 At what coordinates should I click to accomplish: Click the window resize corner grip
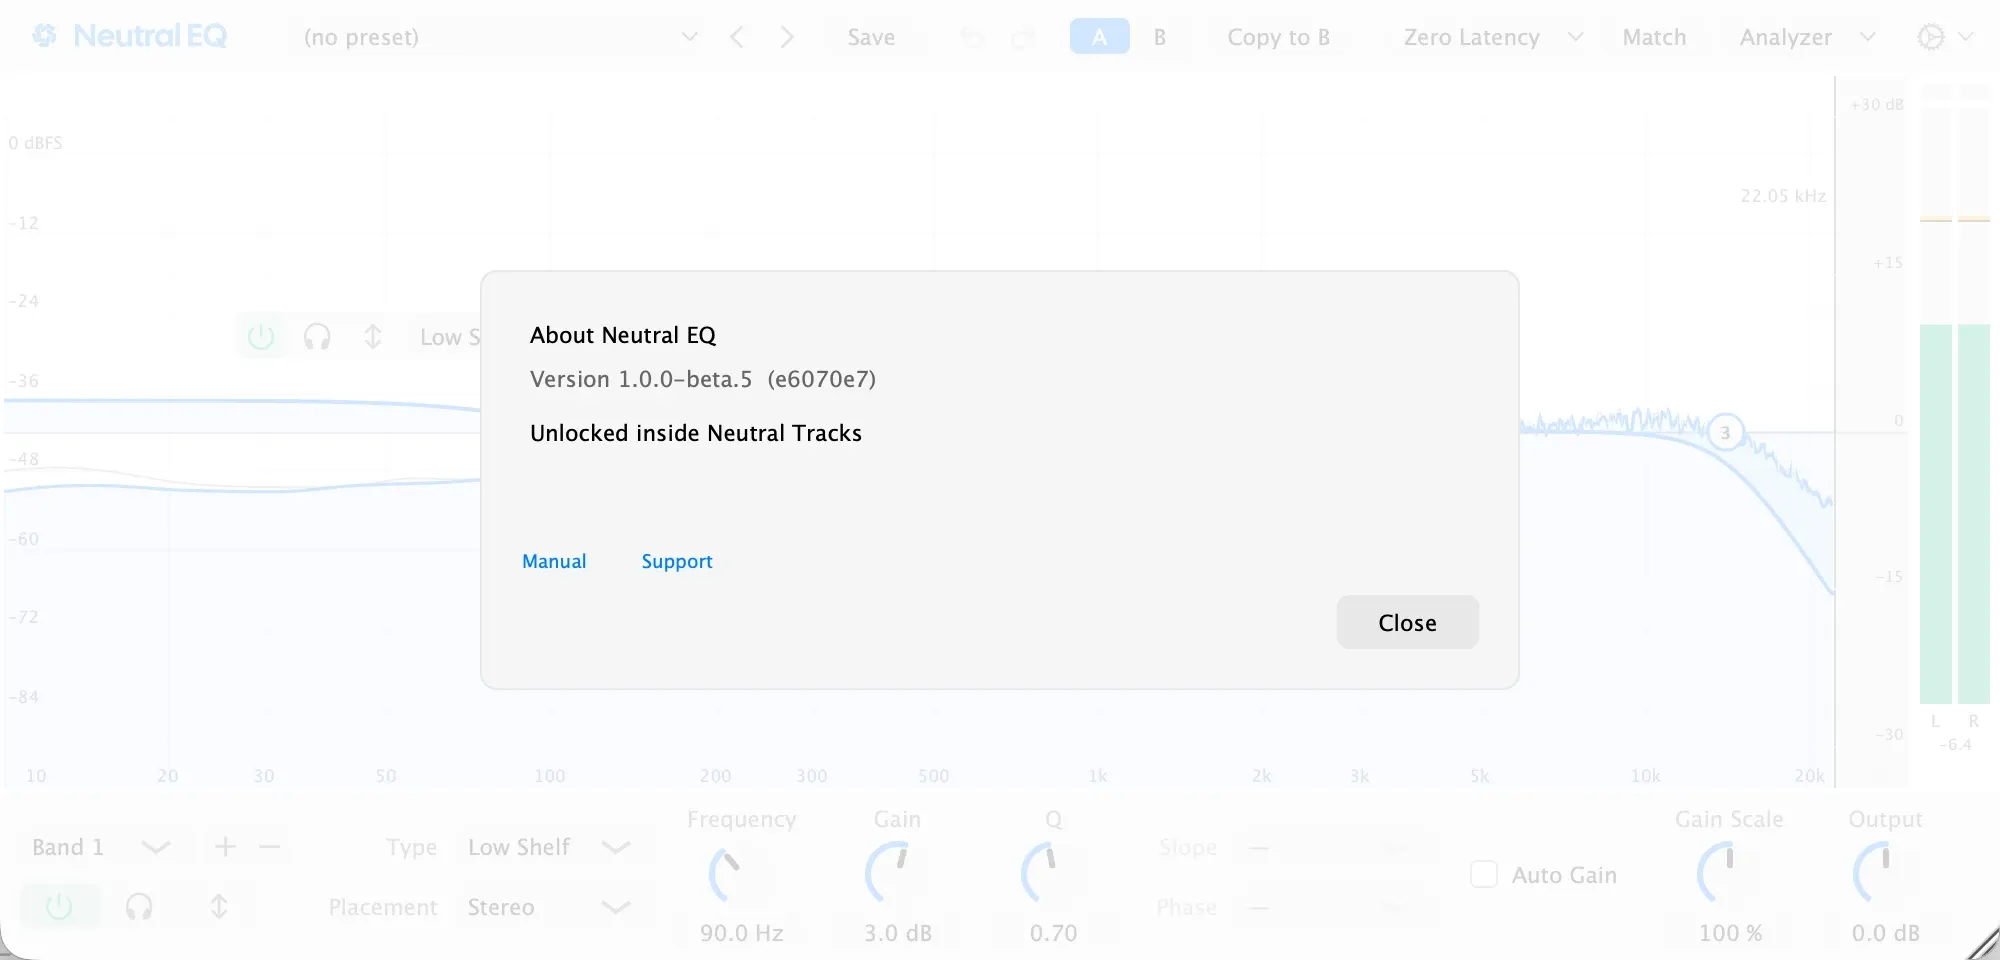point(1984,944)
